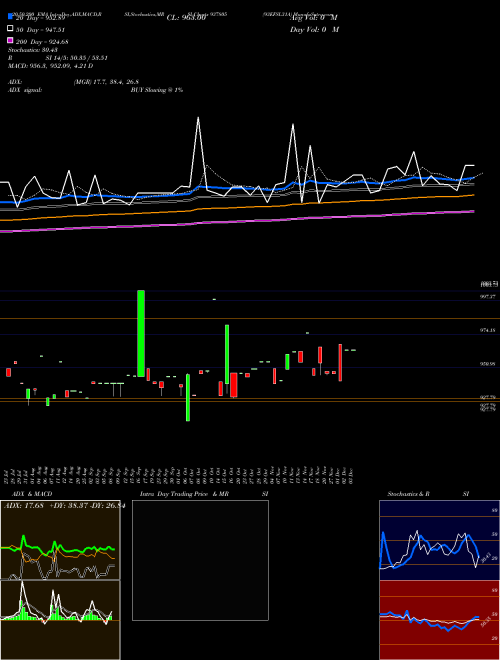Click the 'BUY Slowing @ 1%' signal text

[x=157, y=90]
